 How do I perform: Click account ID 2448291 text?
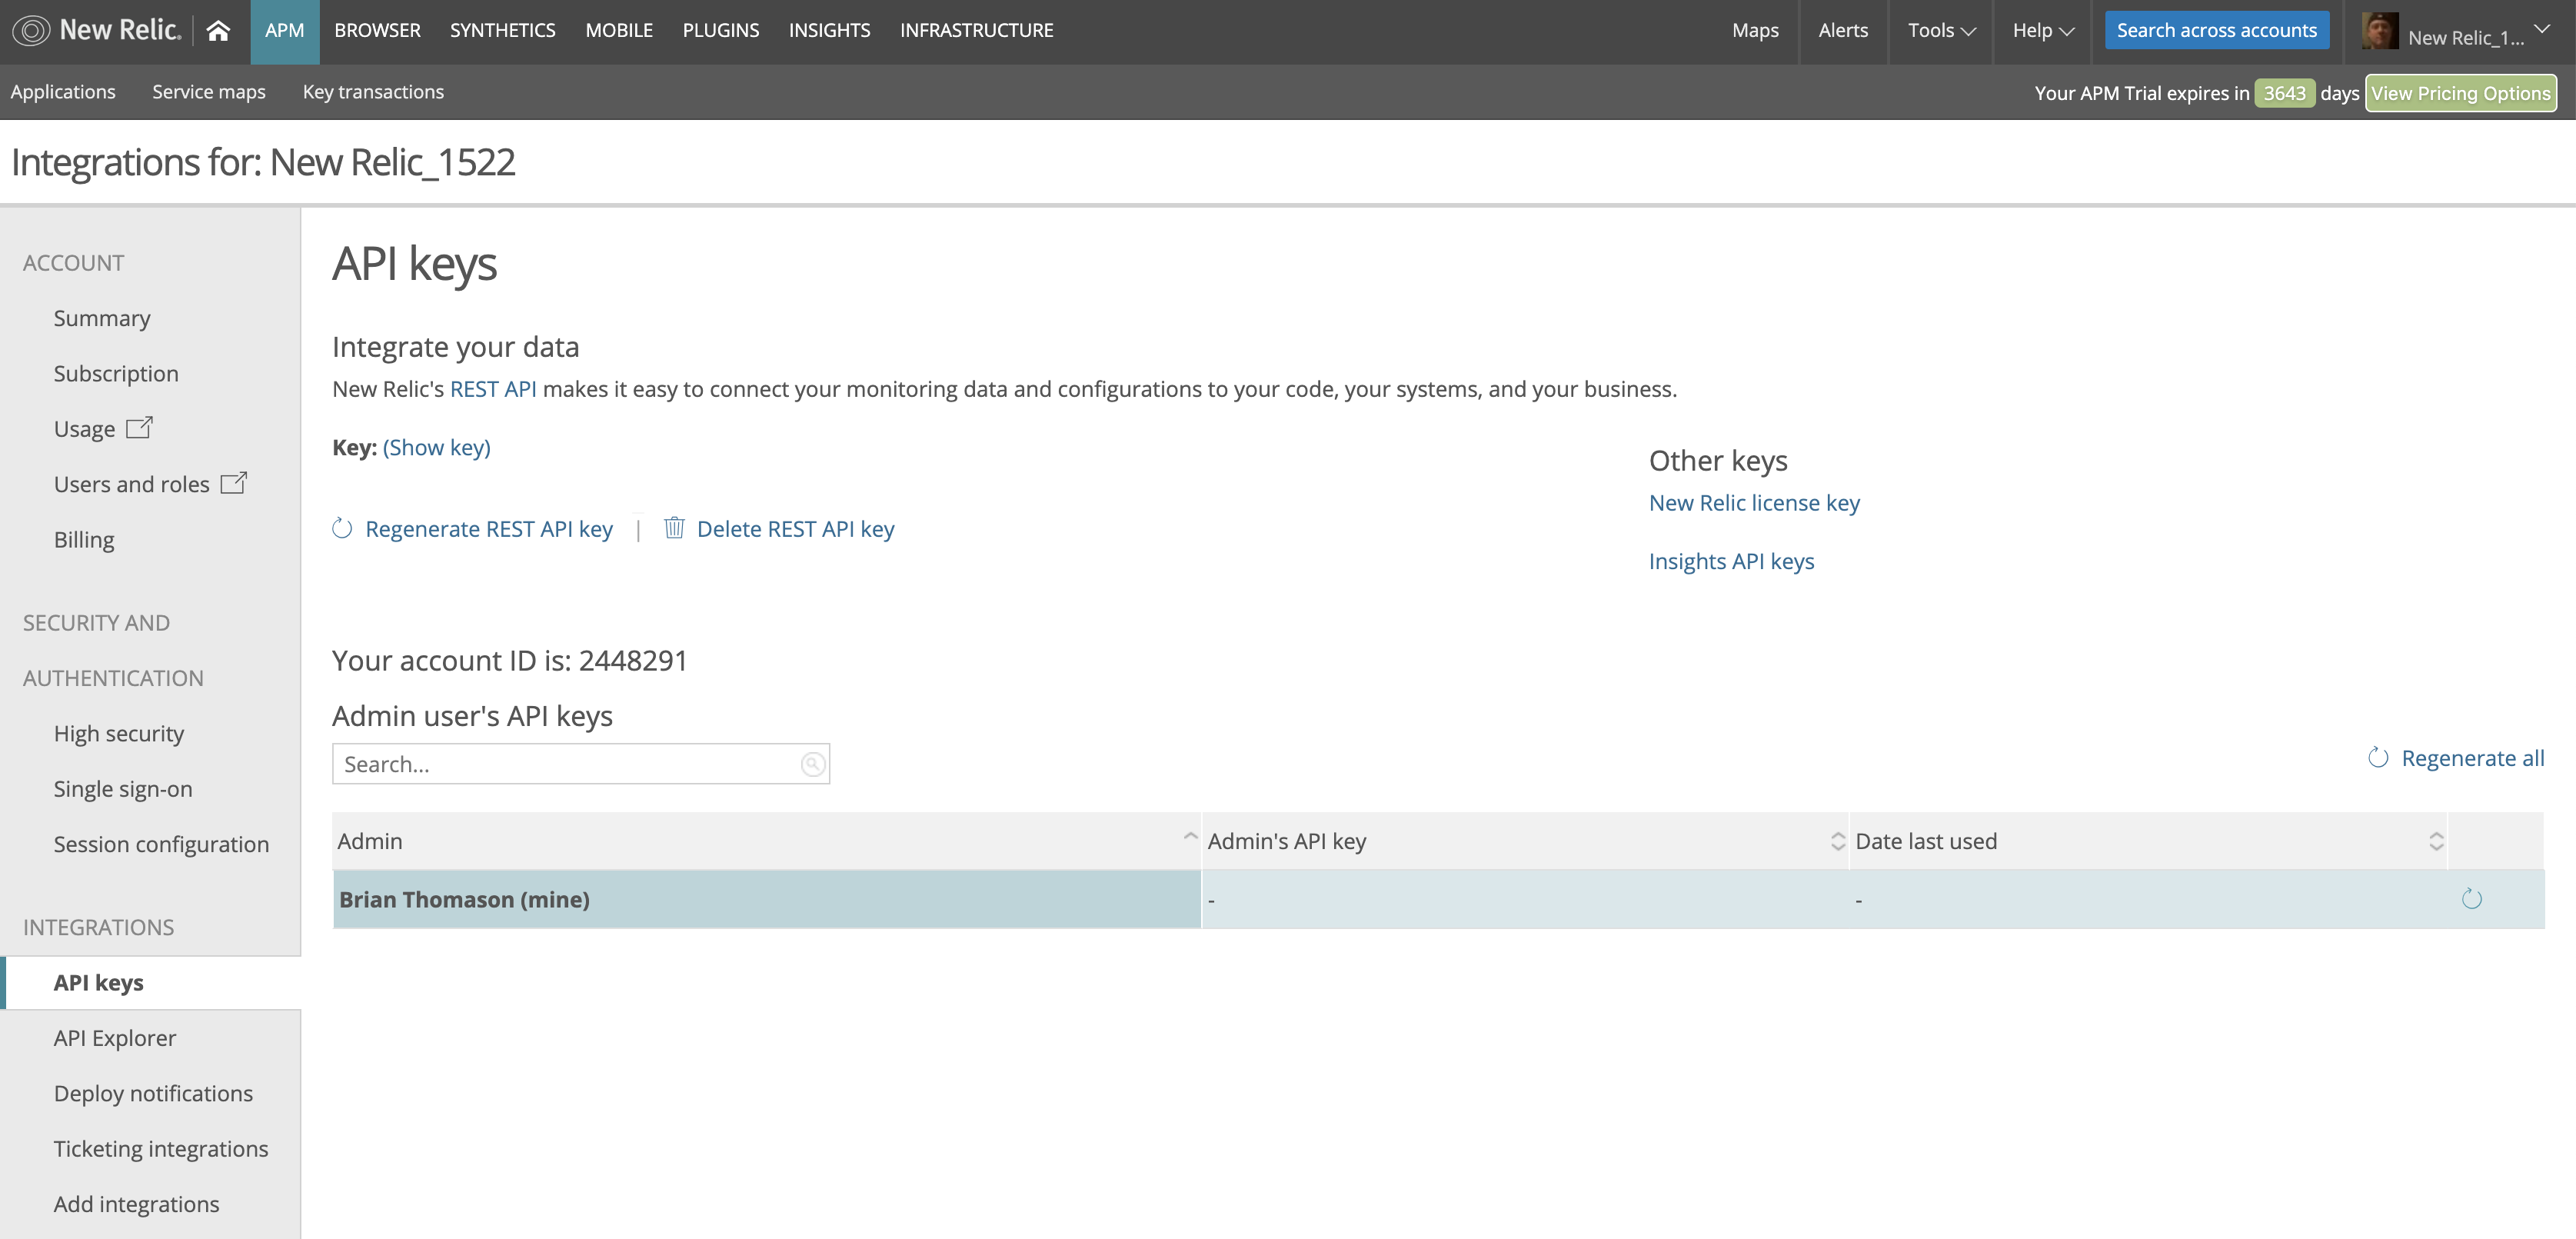tap(633, 660)
